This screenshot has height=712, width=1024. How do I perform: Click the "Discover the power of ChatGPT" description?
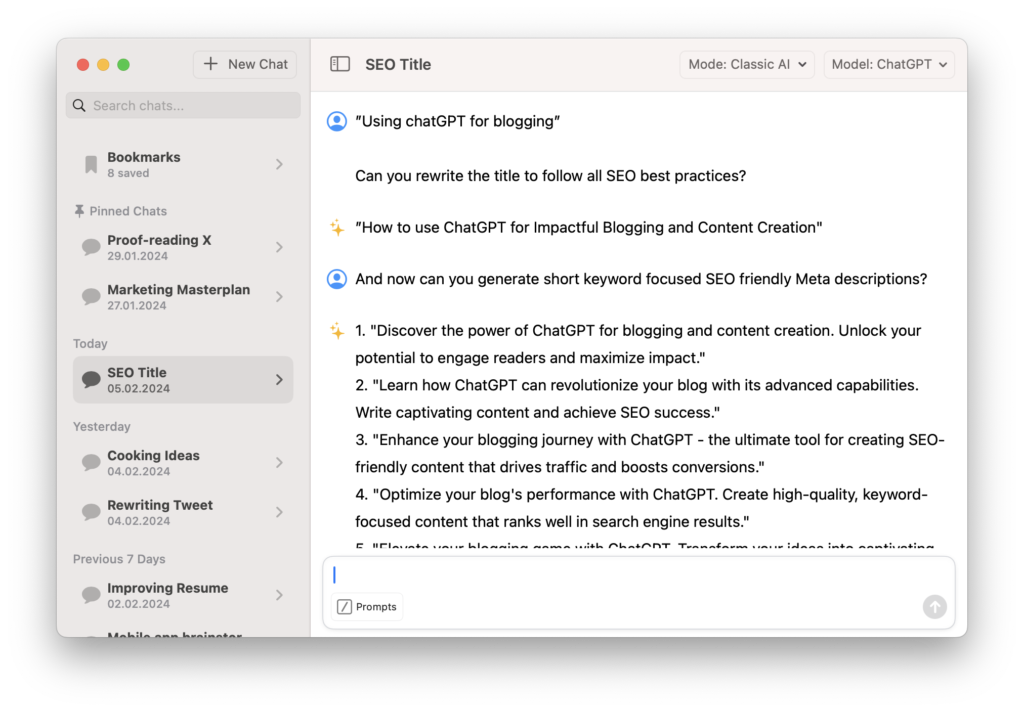pos(638,344)
